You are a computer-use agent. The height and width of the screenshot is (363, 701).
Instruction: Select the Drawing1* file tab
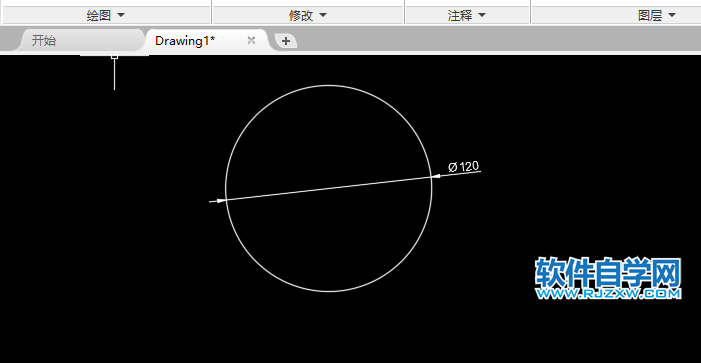(x=185, y=41)
